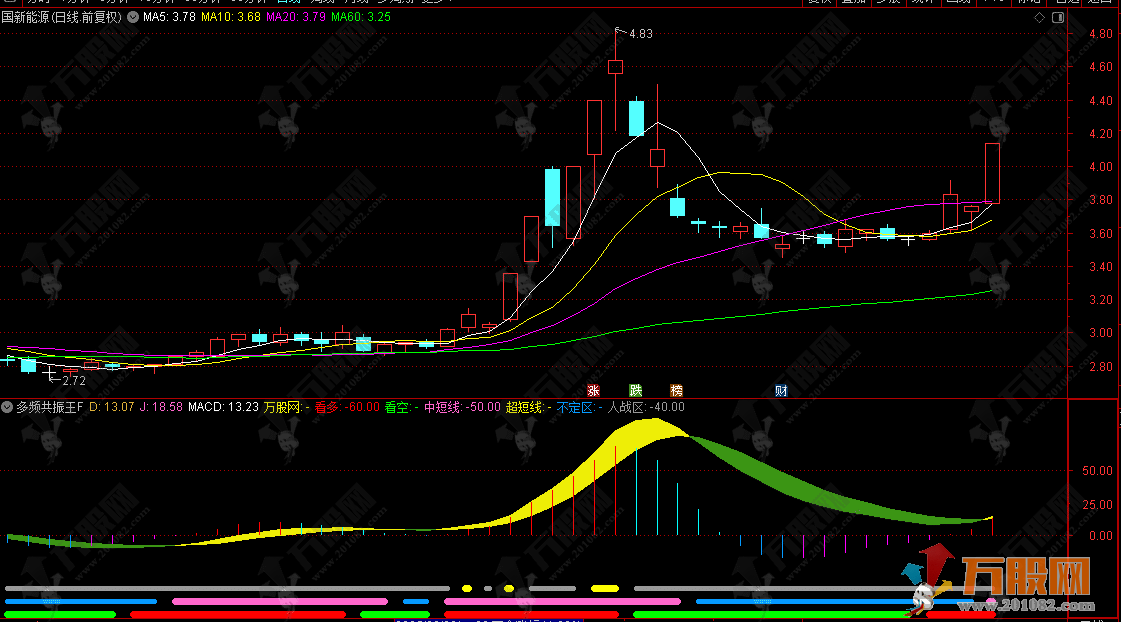Viewport: 1121px width, 622px height.
Task: Select the MA60 green moving average label
Action: pyautogui.click(x=361, y=17)
